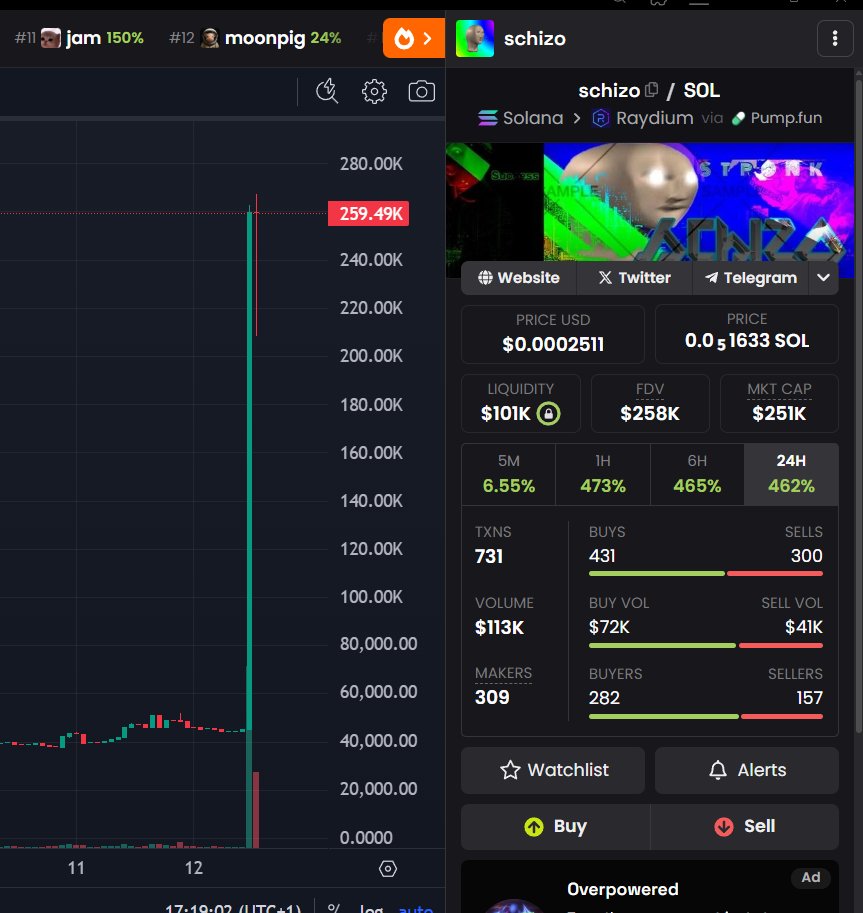Click the 259.49K current price label
Image resolution: width=863 pixels, height=913 pixels.
(x=369, y=214)
